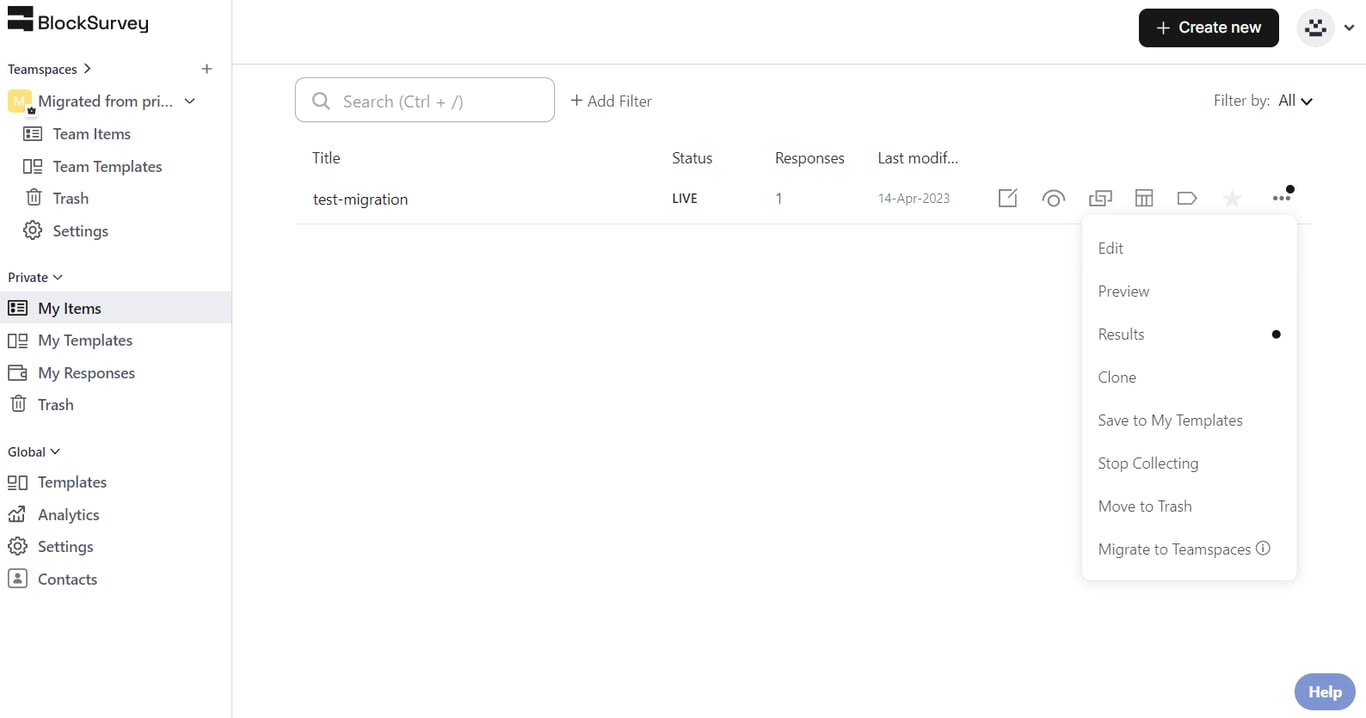Click the Team Items icon
The height and width of the screenshot is (718, 1366).
pos(33,134)
